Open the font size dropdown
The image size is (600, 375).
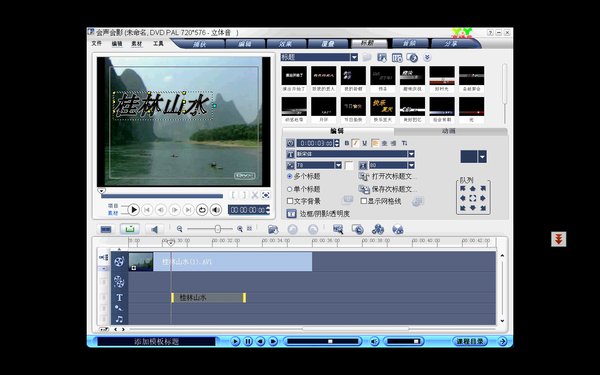tap(338, 165)
